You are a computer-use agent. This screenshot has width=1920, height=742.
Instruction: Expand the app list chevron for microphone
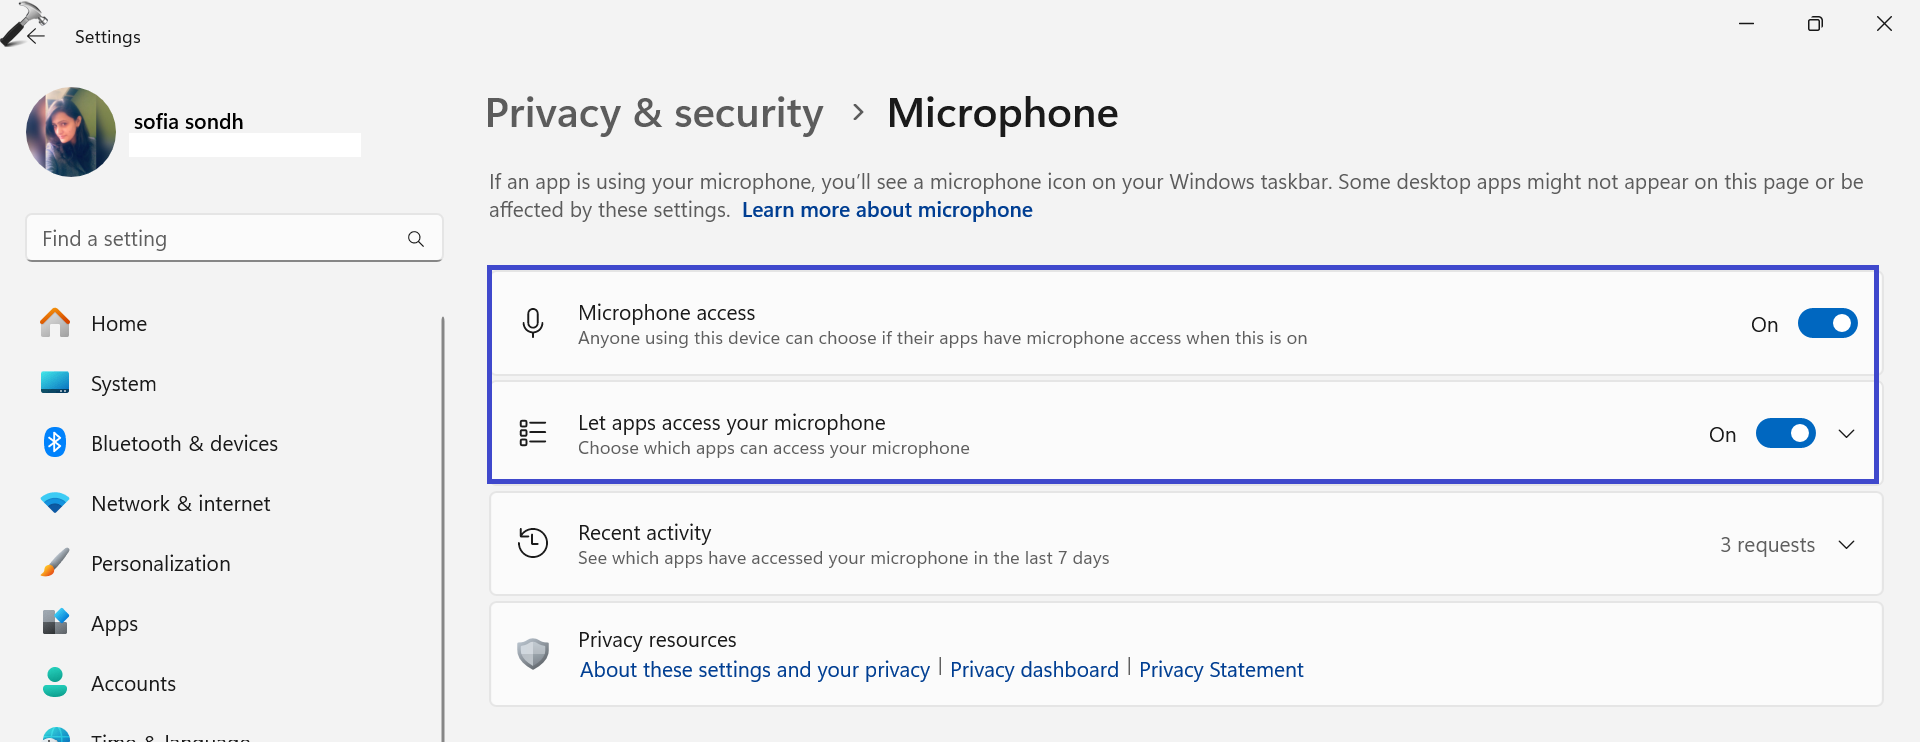point(1846,434)
